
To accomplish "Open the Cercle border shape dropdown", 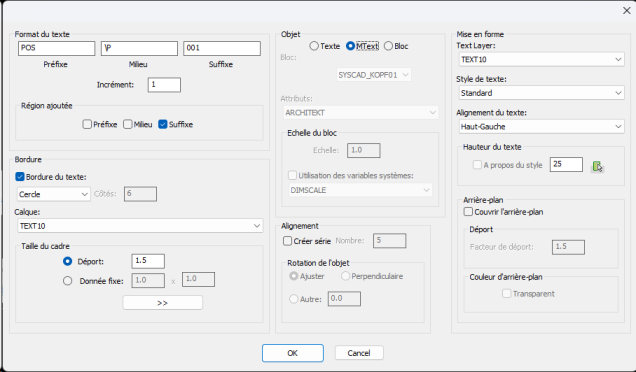I will click(x=54, y=194).
